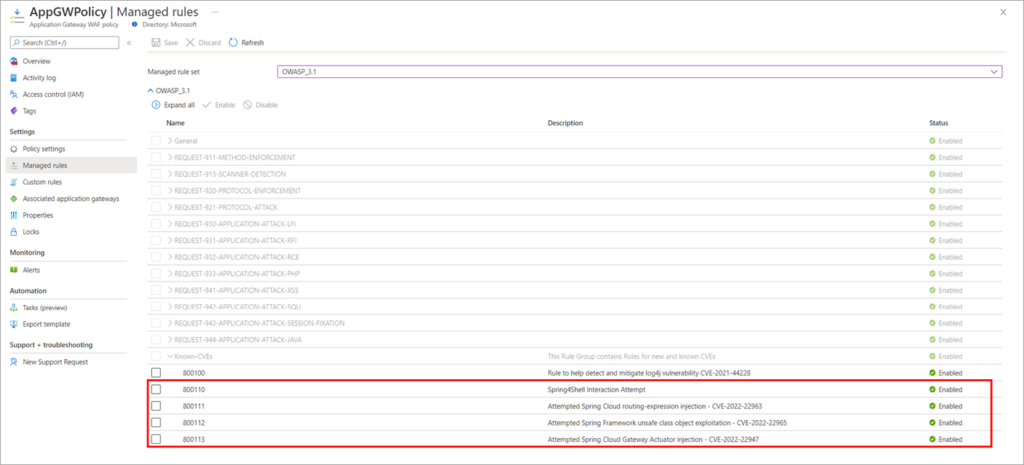This screenshot has width=1024, height=465.
Task: Tick the Known-CVEs group checkbox
Action: (x=156, y=357)
